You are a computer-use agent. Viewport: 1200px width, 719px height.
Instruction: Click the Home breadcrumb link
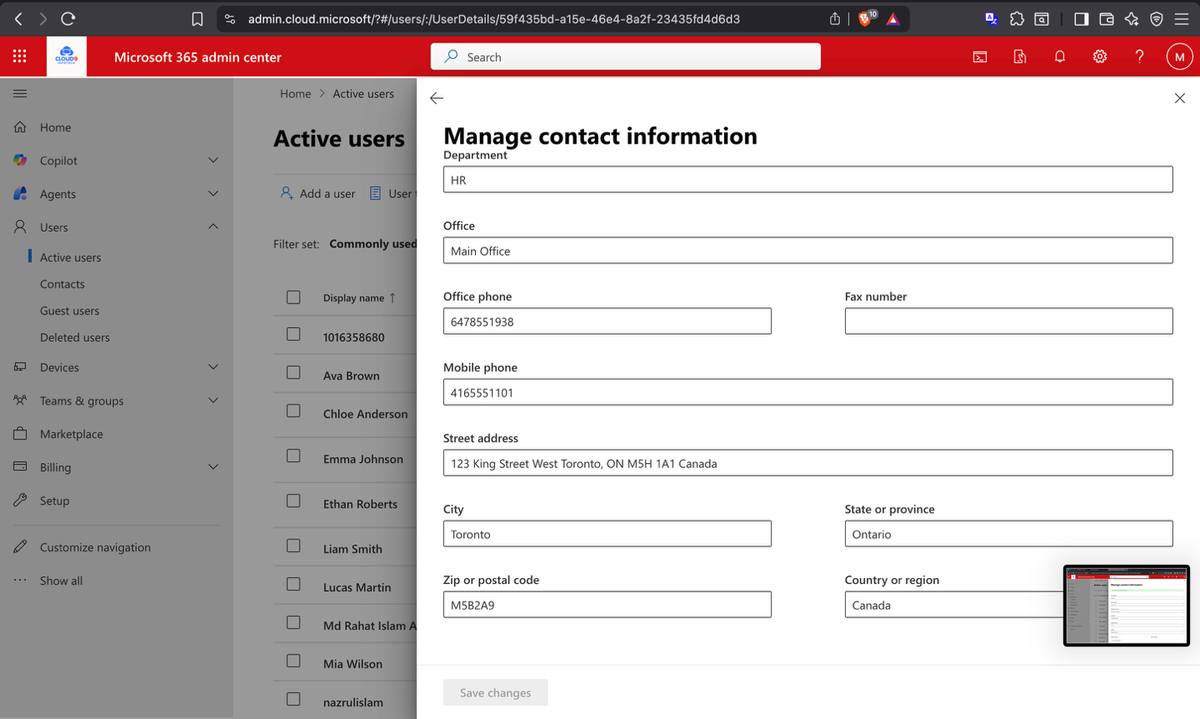pyautogui.click(x=295, y=94)
